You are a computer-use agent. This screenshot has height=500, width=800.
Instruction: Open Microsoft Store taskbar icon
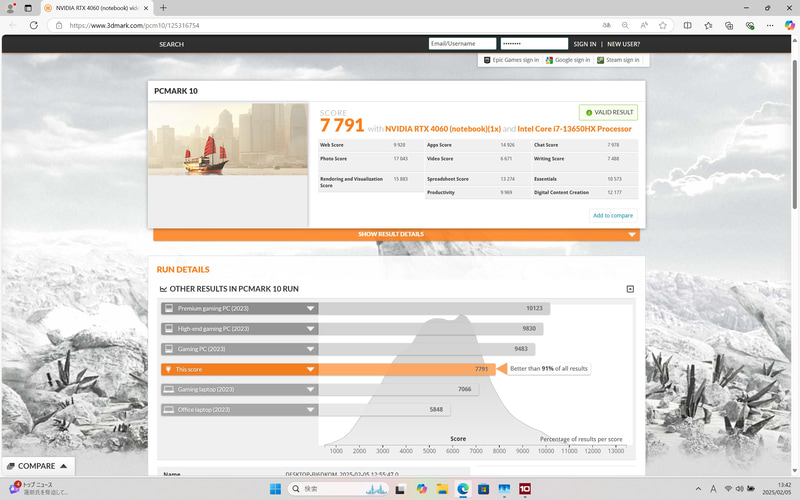pos(484,489)
